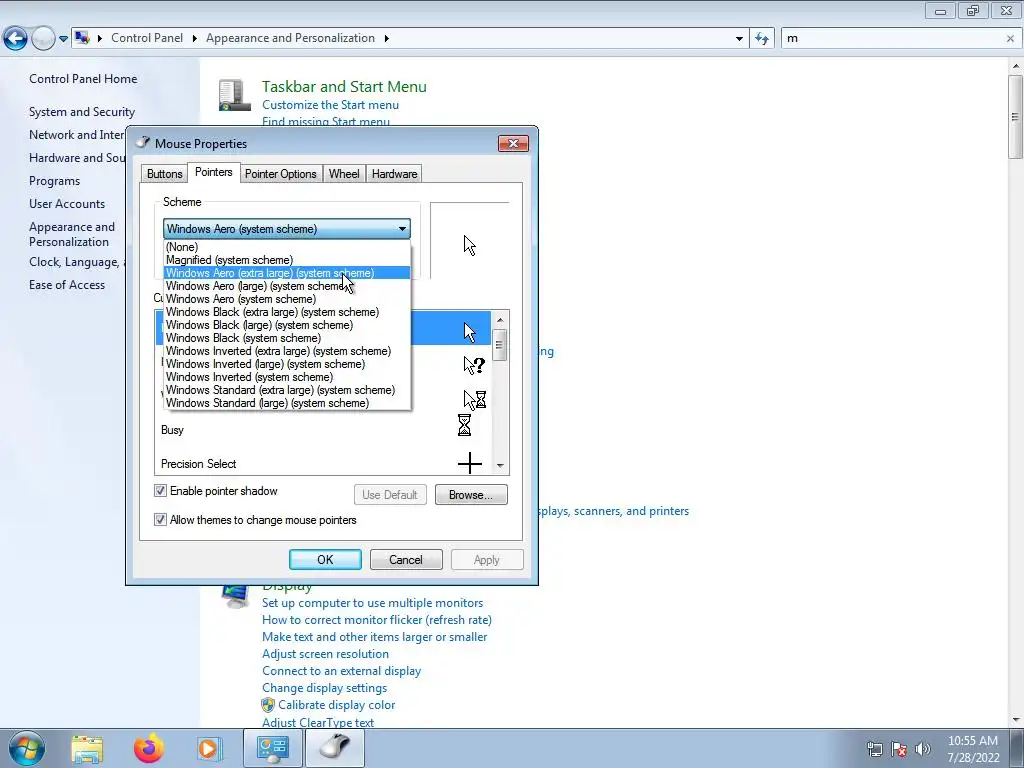Launch Firefox from the taskbar

(149, 748)
